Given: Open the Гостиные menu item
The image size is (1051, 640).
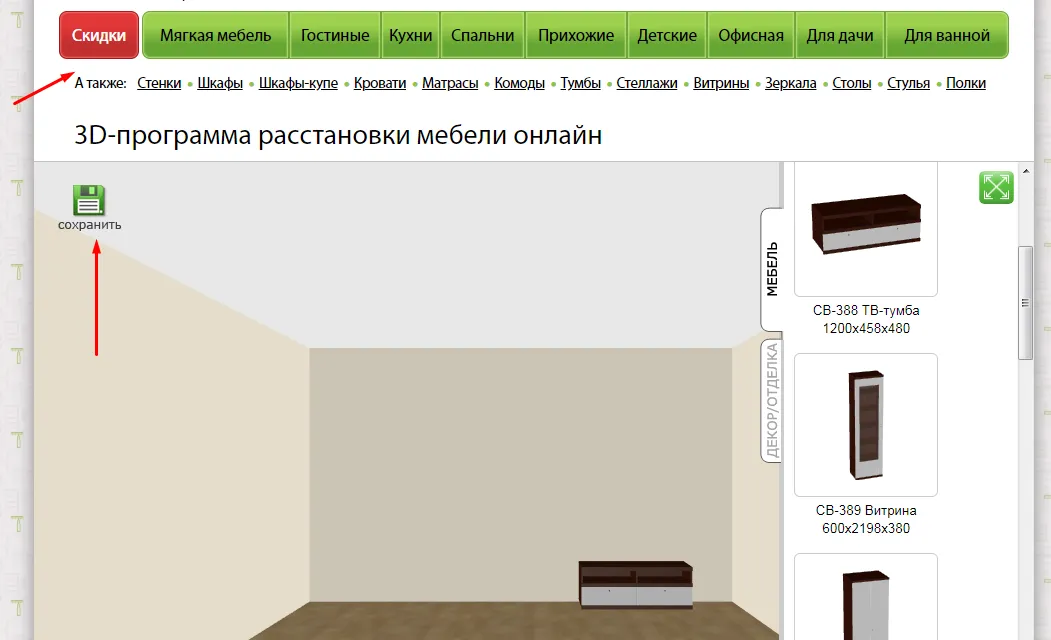Looking at the screenshot, I should (x=334, y=35).
